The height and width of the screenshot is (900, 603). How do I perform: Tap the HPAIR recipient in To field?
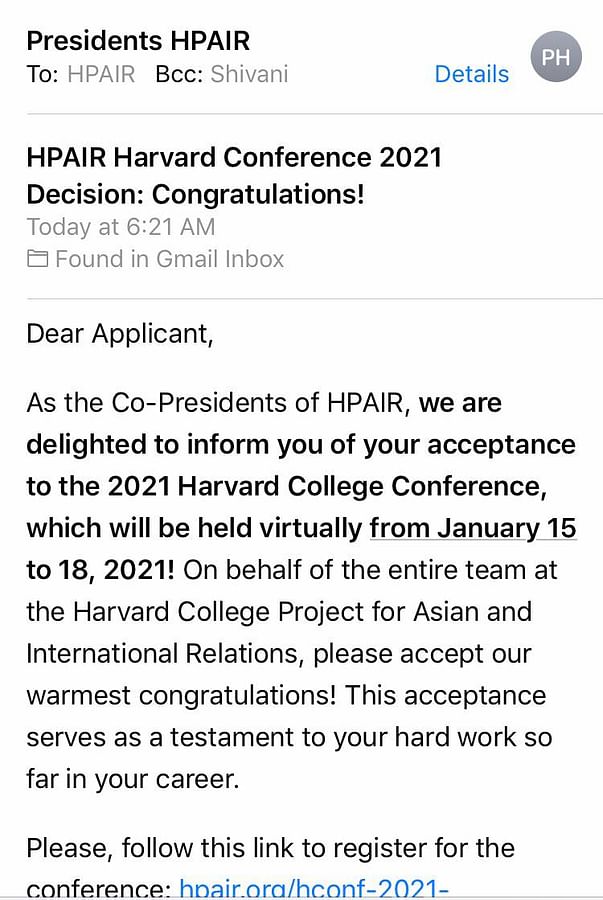101,74
